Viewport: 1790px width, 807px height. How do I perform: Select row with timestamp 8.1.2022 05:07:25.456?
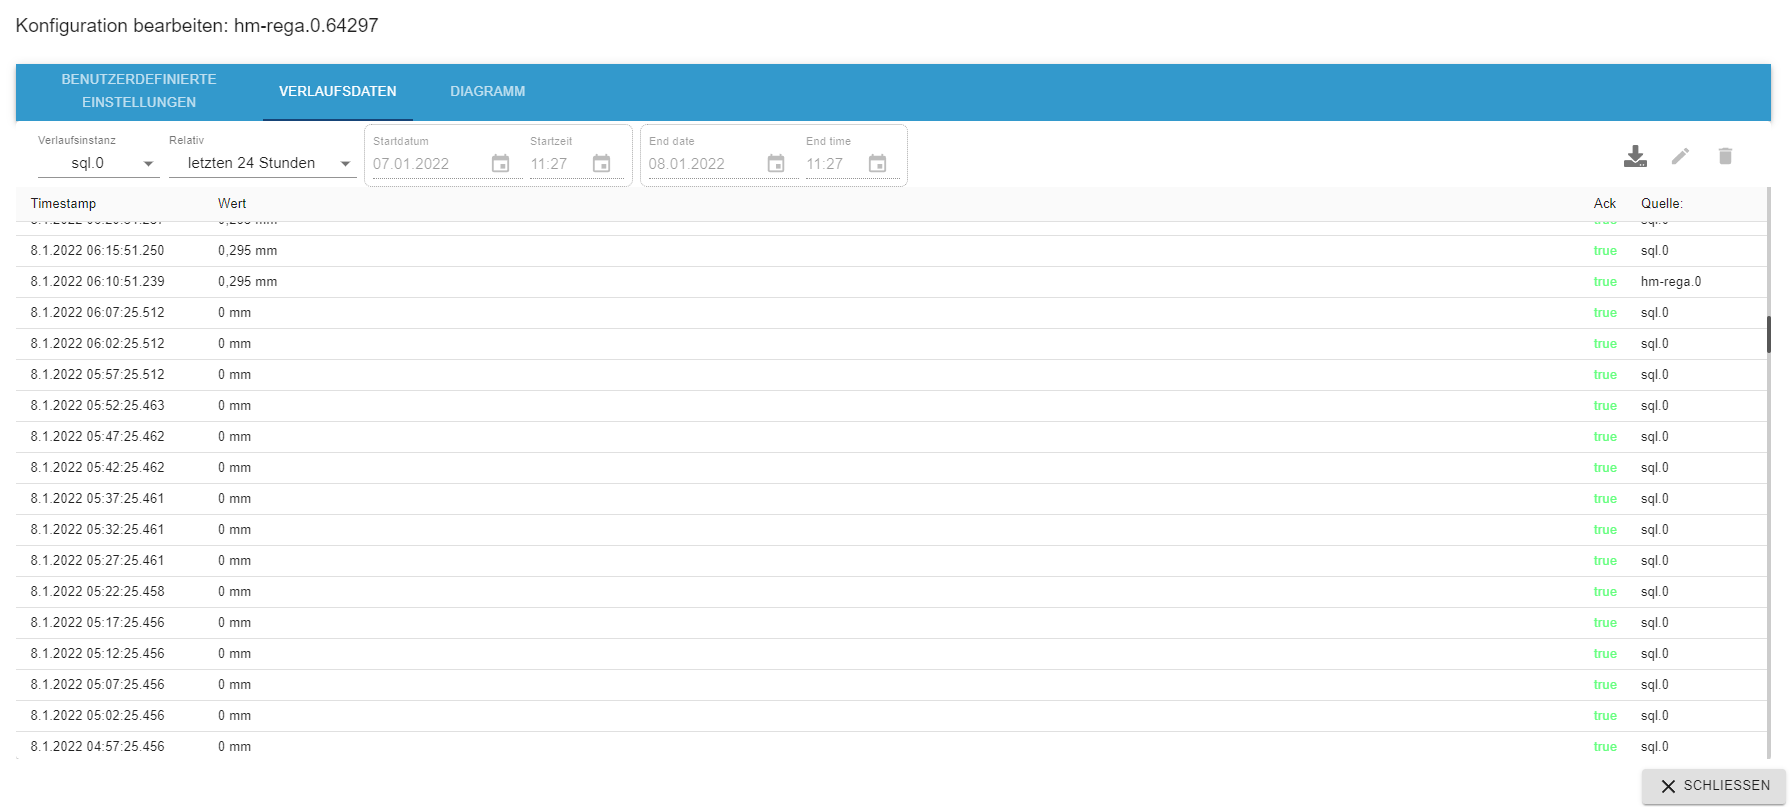891,685
